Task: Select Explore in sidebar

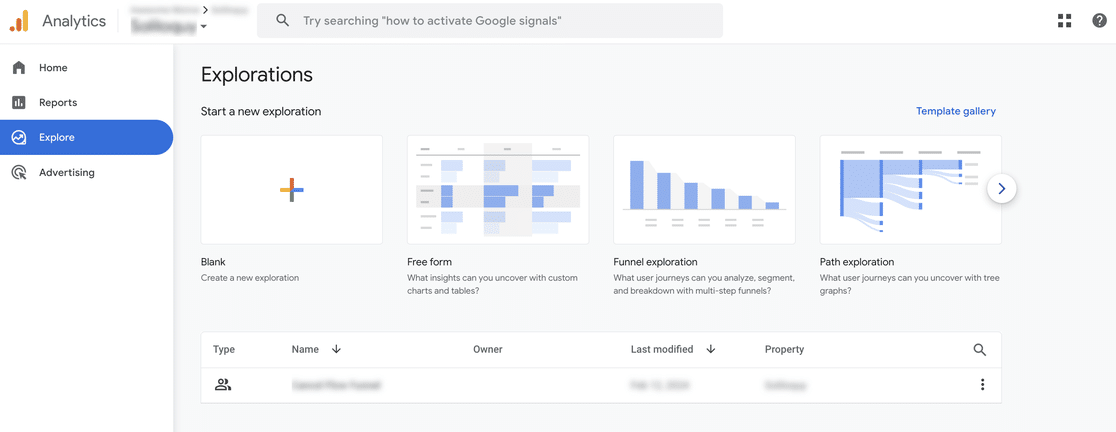Action: point(86,137)
